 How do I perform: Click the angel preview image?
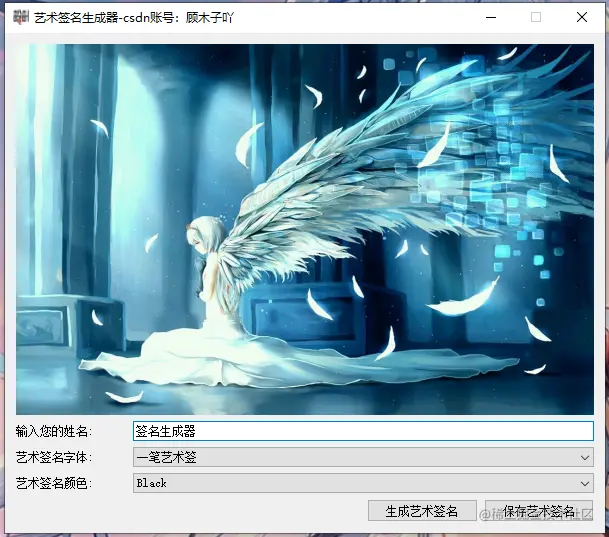click(x=305, y=229)
